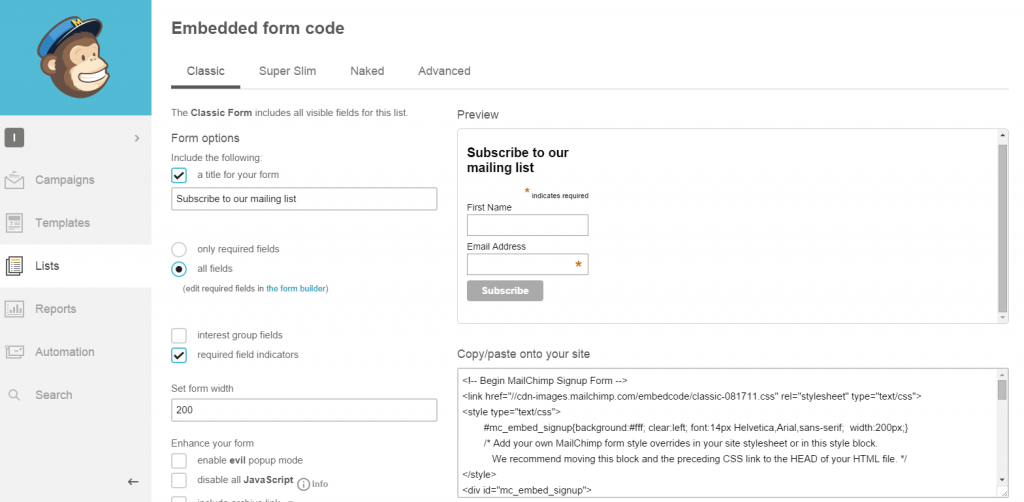Click "Subscribe to our mailing list" preview title
This screenshot has height=502, width=1024.
tap(518, 160)
